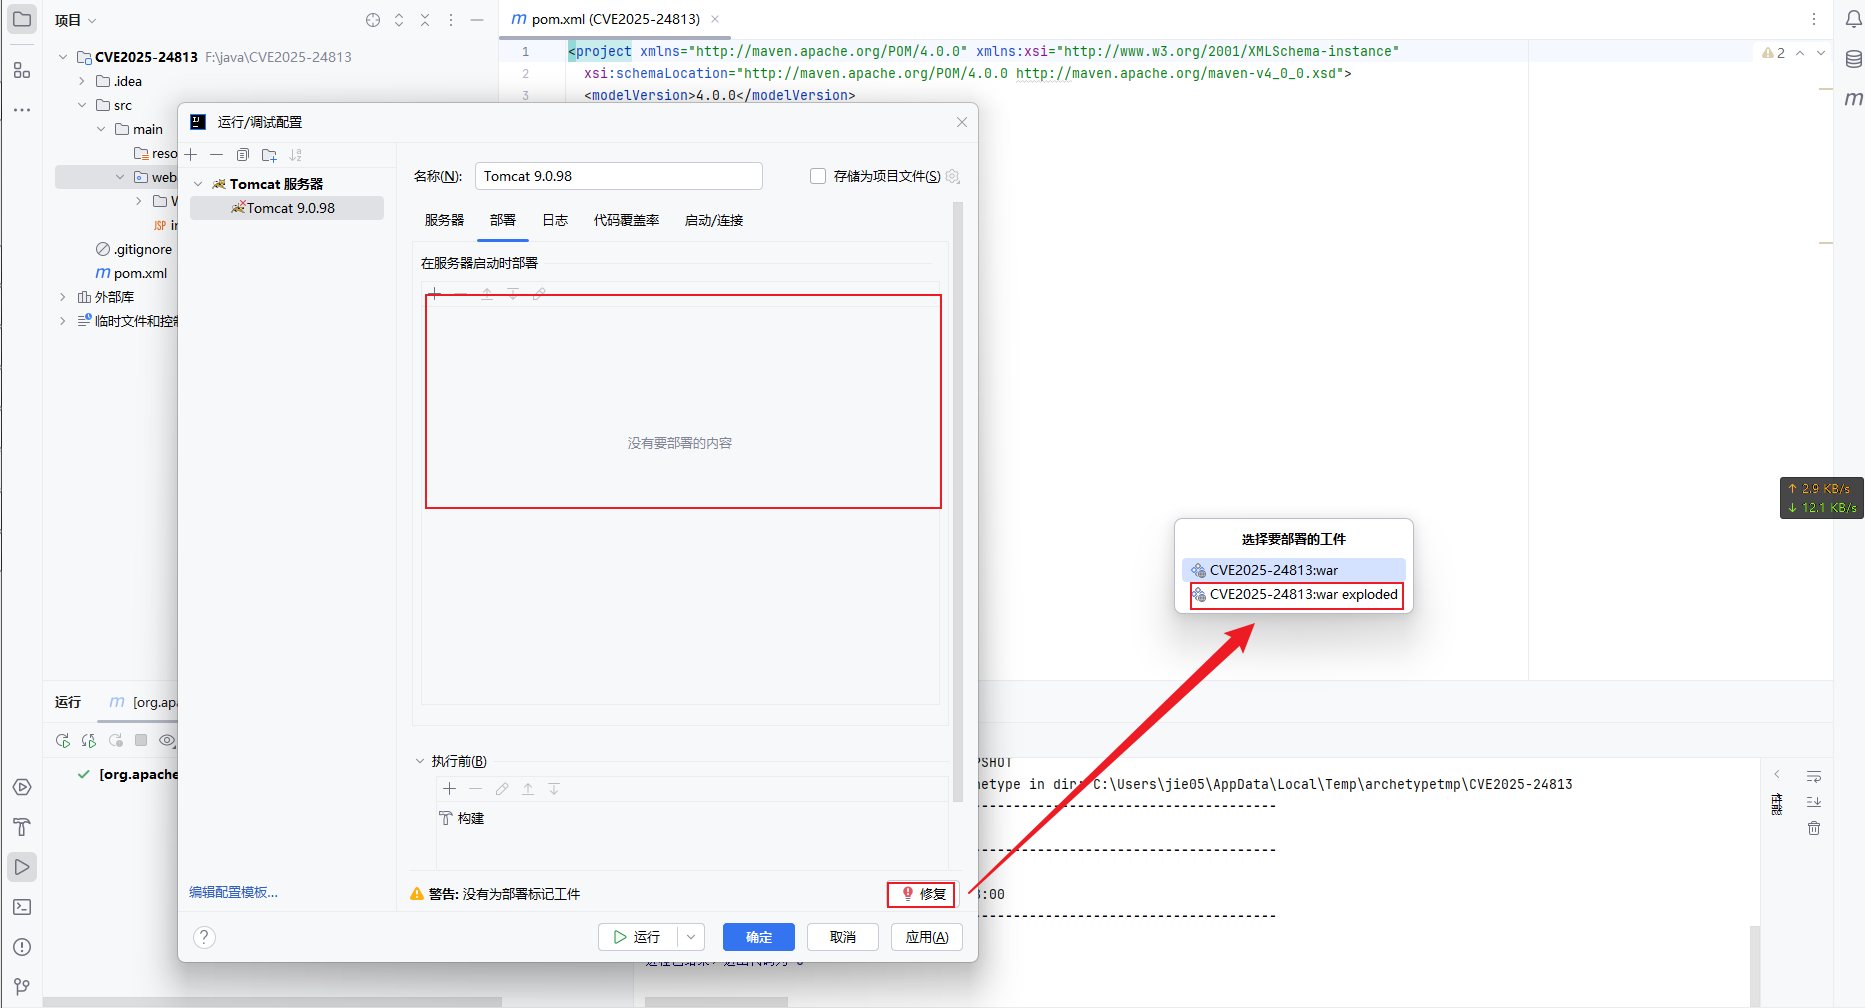Click the 运行 button in dialog
Screen dimensions: 1865x1008
[x=638, y=937]
